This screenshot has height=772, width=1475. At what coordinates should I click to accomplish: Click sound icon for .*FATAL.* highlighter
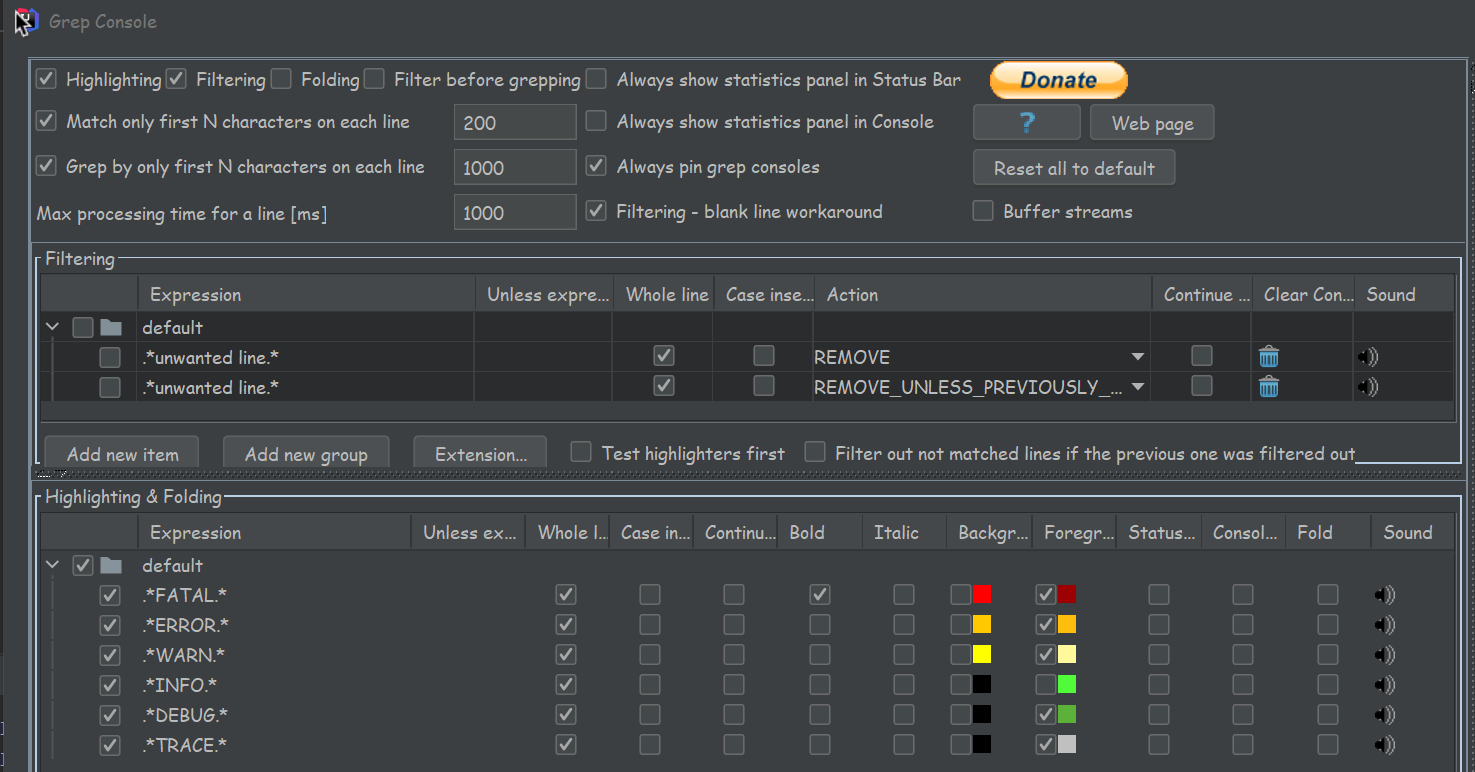tap(1384, 595)
